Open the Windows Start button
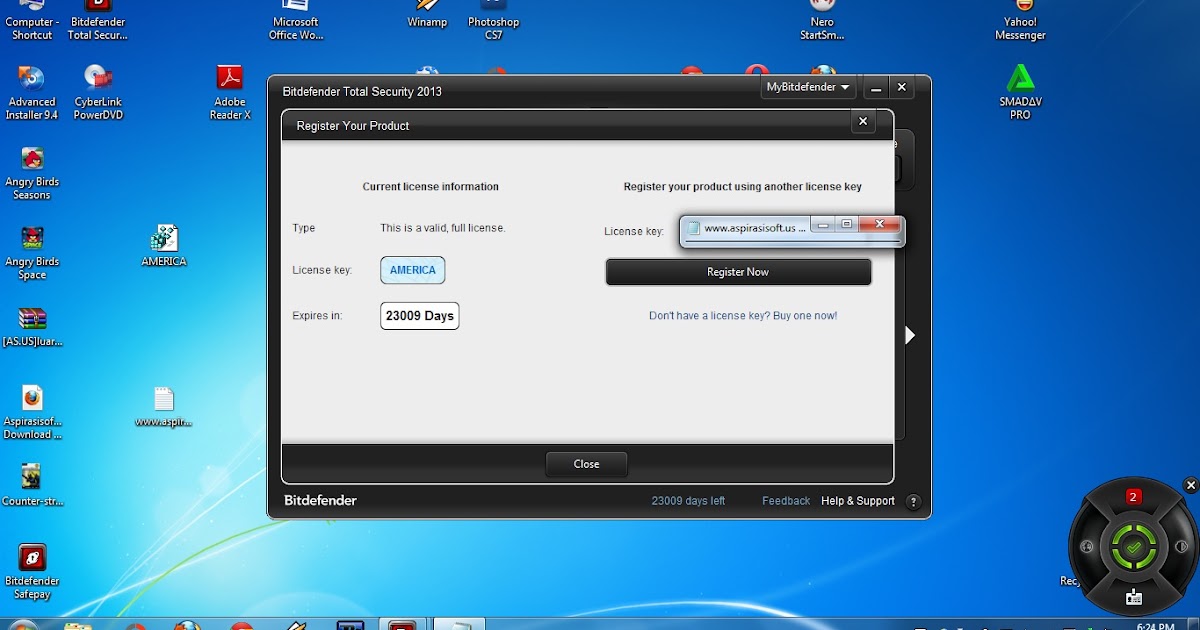 [22, 625]
